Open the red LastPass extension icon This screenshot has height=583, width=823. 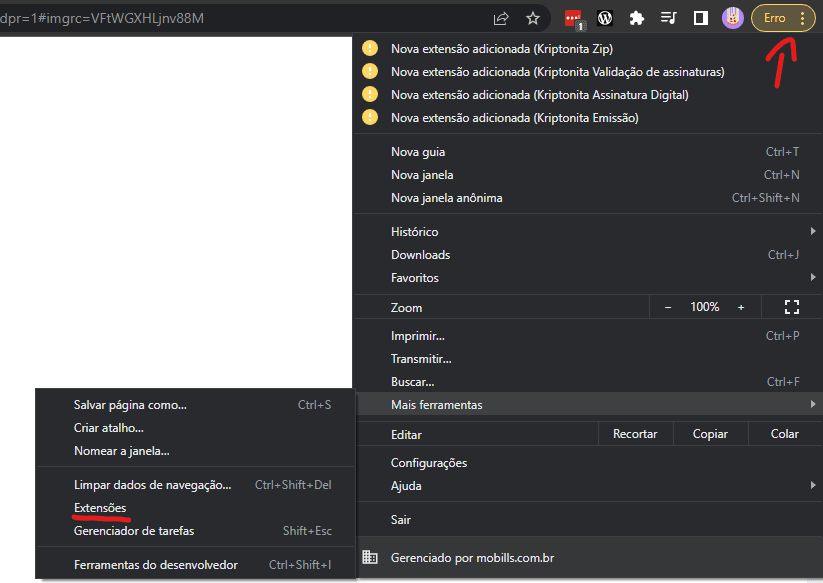[573, 18]
